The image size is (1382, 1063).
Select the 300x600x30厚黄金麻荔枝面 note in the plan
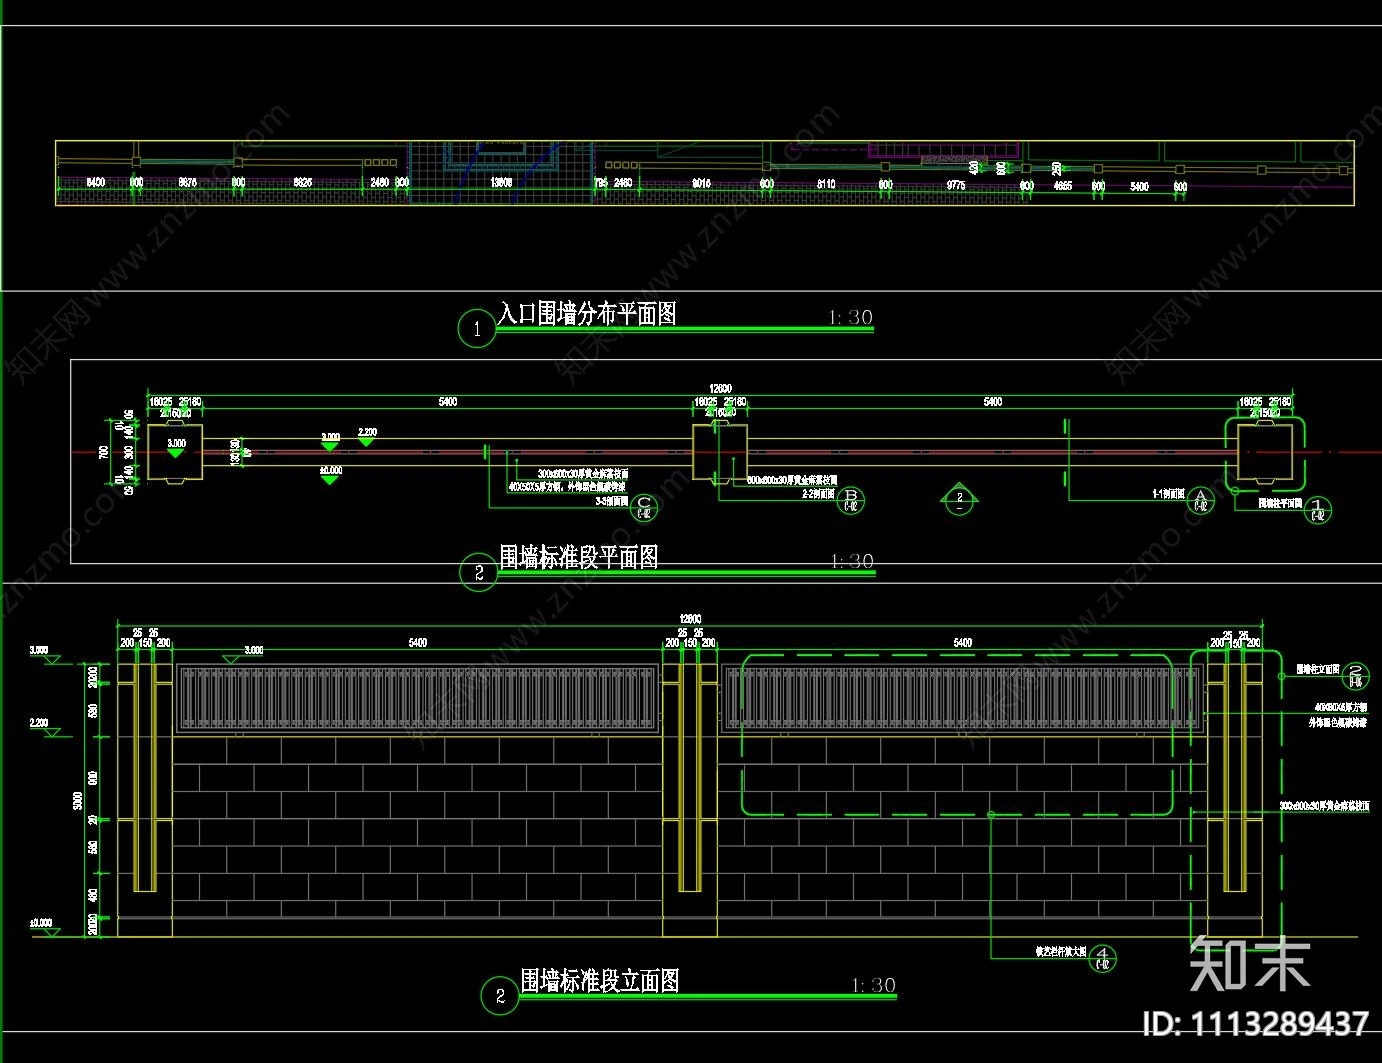click(x=583, y=474)
